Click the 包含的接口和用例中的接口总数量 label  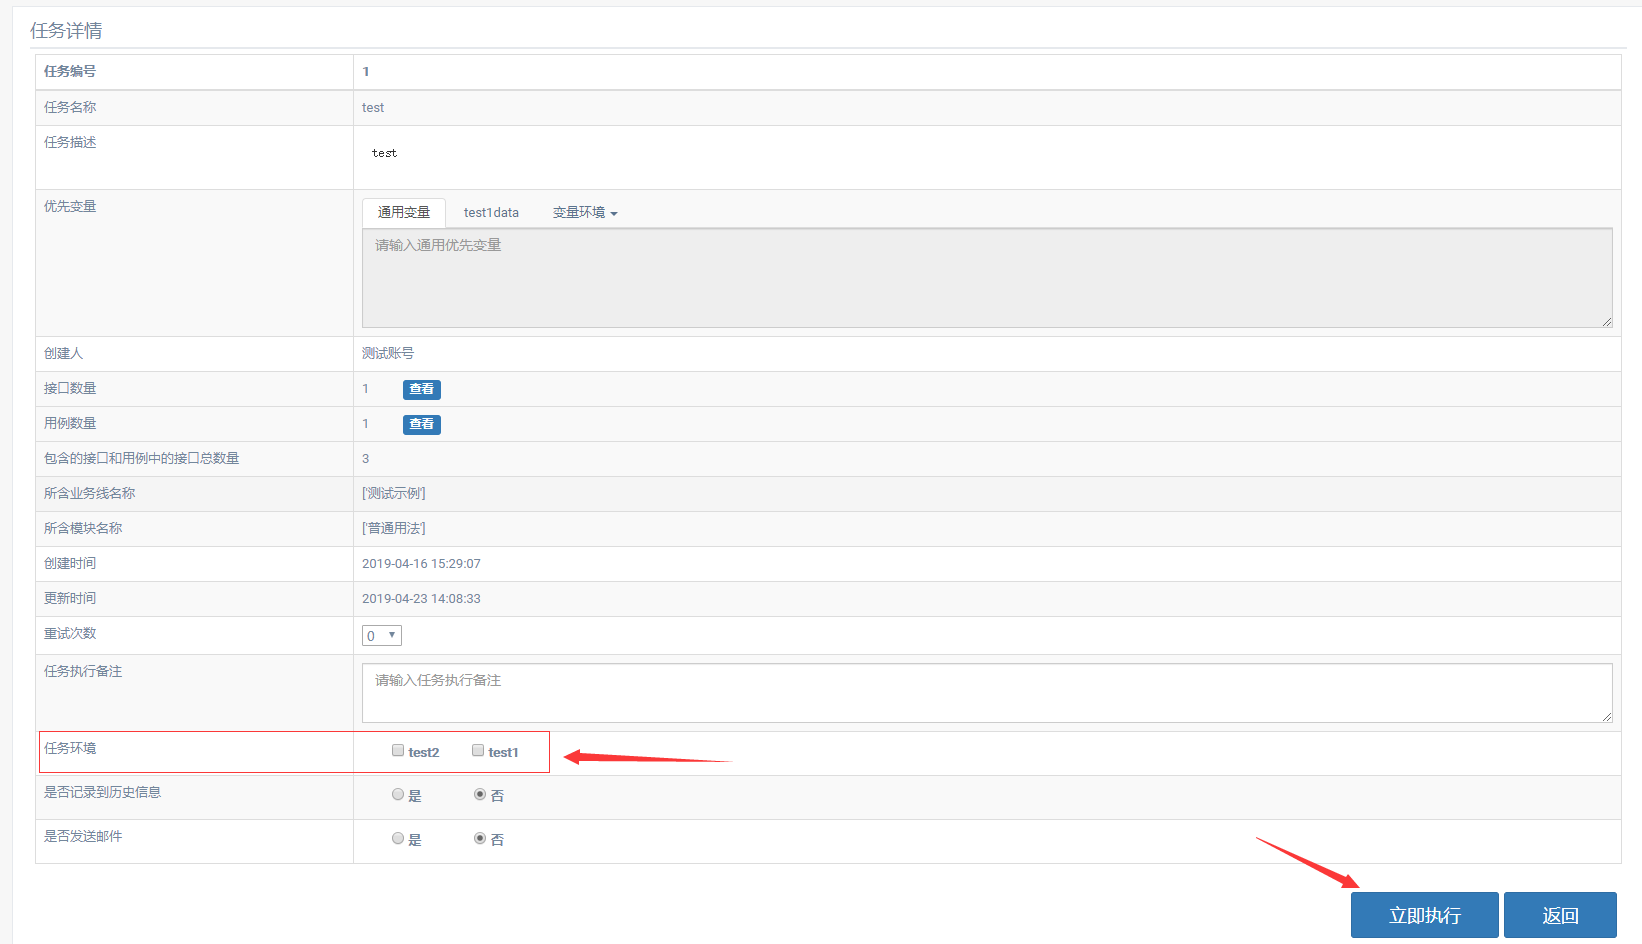coord(141,458)
